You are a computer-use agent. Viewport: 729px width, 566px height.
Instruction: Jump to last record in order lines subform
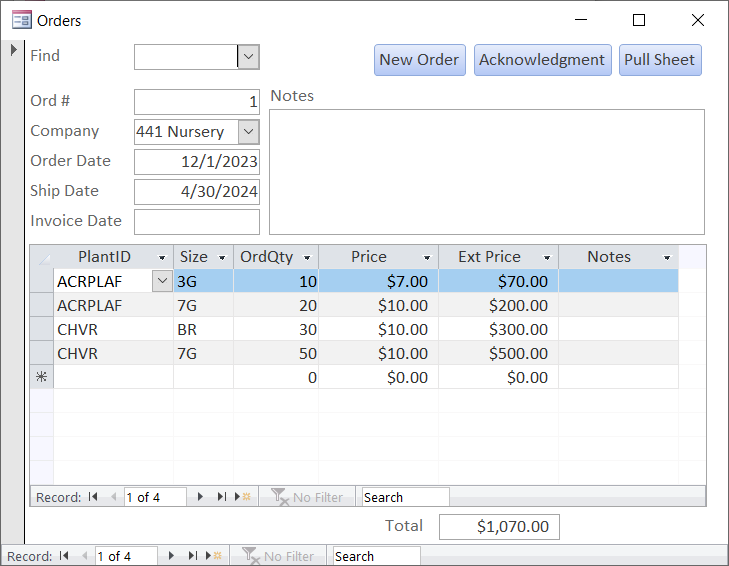tap(221, 497)
